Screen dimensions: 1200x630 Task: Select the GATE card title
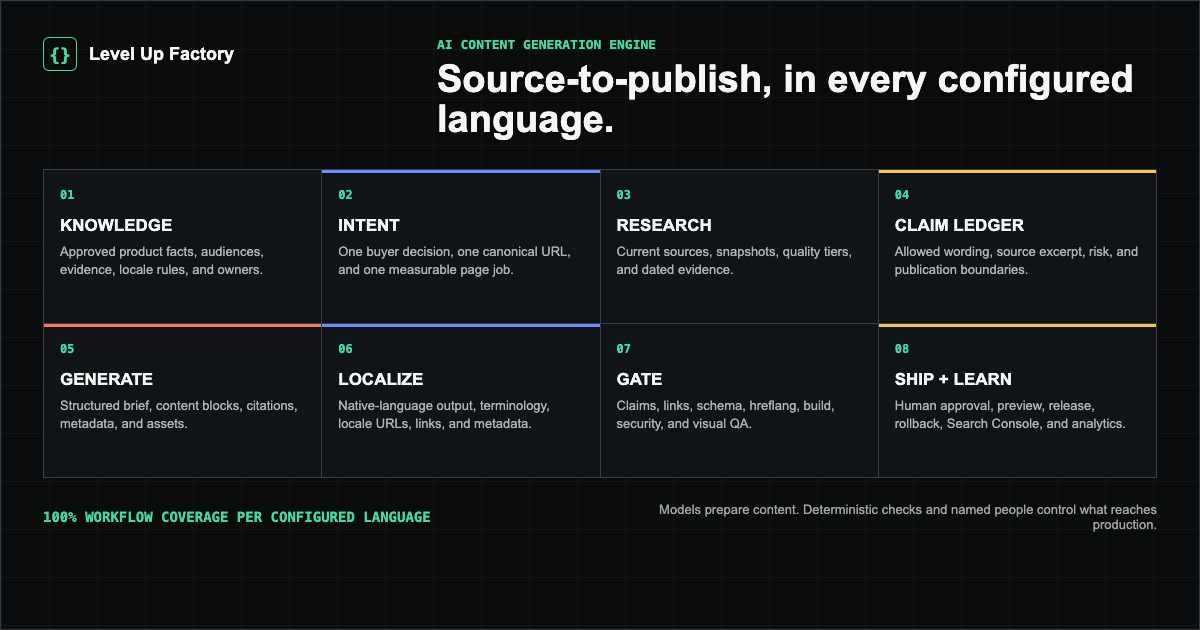pos(639,379)
